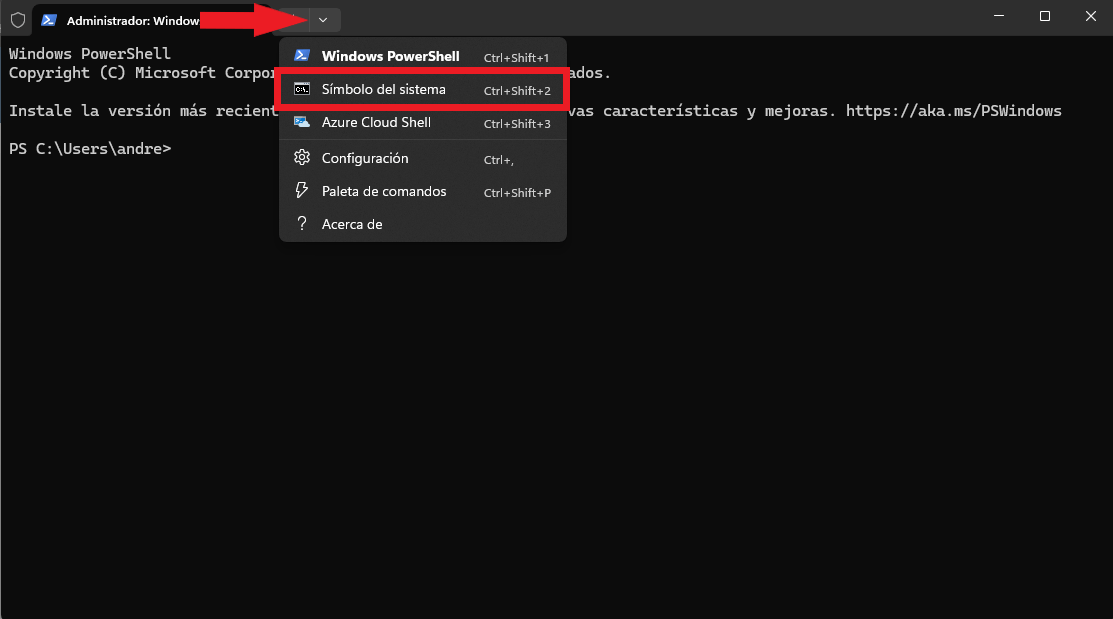Click the PowerShell icon in tab
This screenshot has height=619, width=1113.
pyautogui.click(x=49, y=20)
